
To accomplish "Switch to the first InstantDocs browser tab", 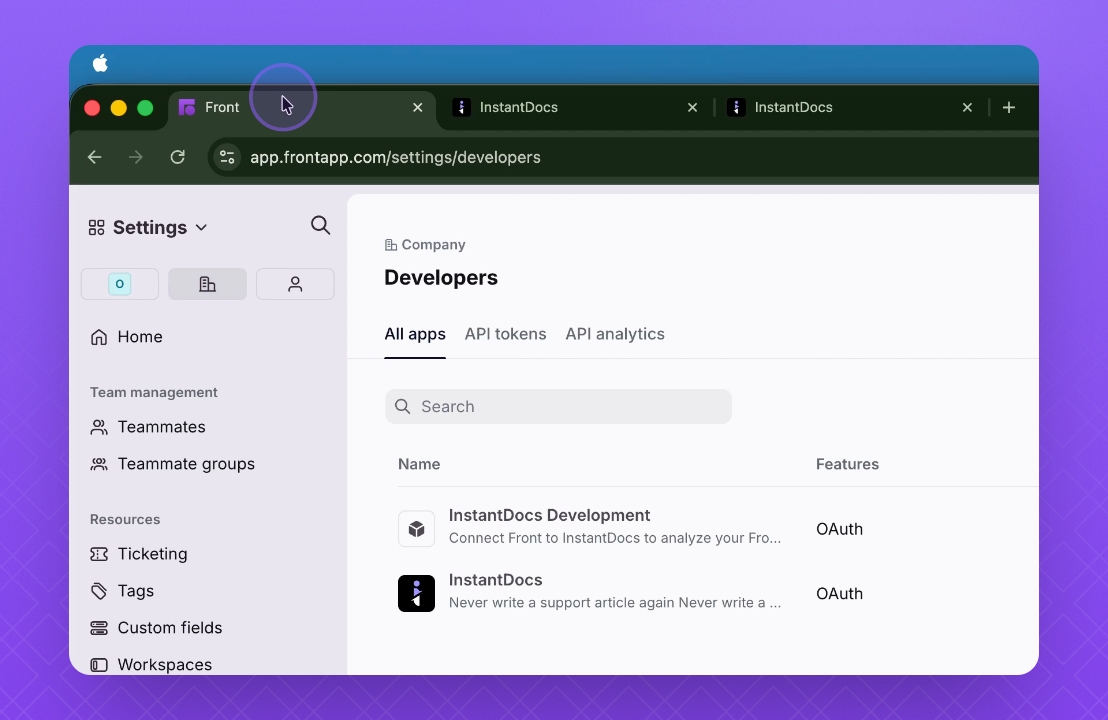I will (x=576, y=107).
